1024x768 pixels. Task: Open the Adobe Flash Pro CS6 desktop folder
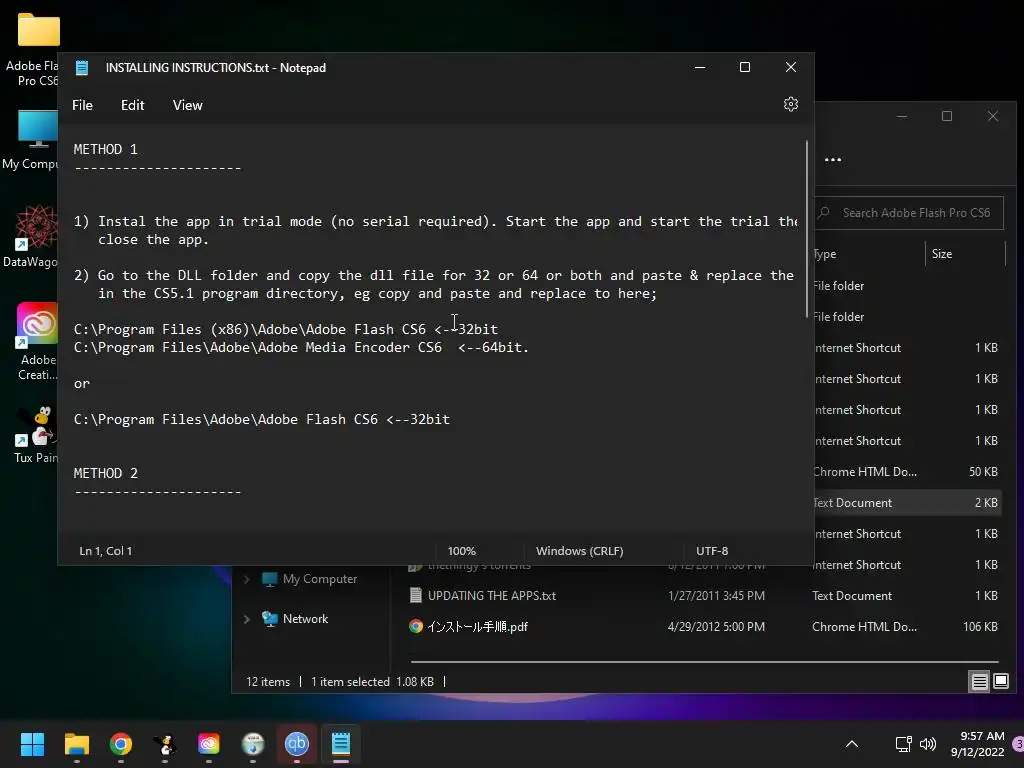tap(36, 49)
